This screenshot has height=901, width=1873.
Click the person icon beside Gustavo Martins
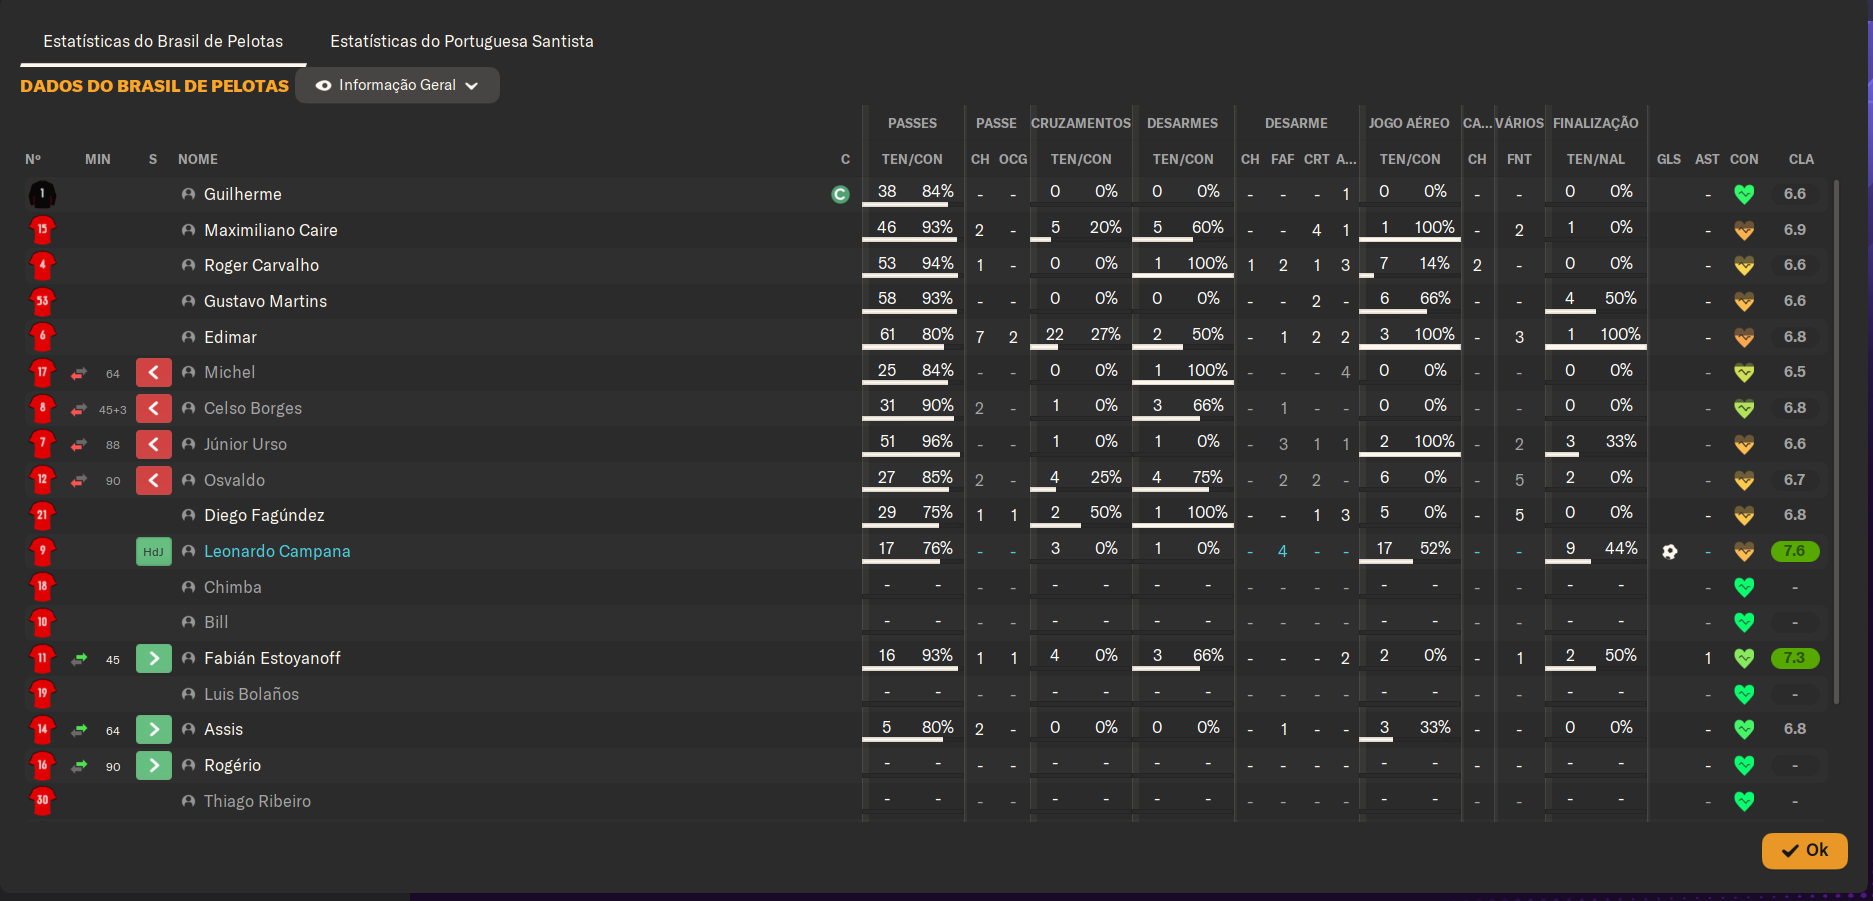click(188, 301)
